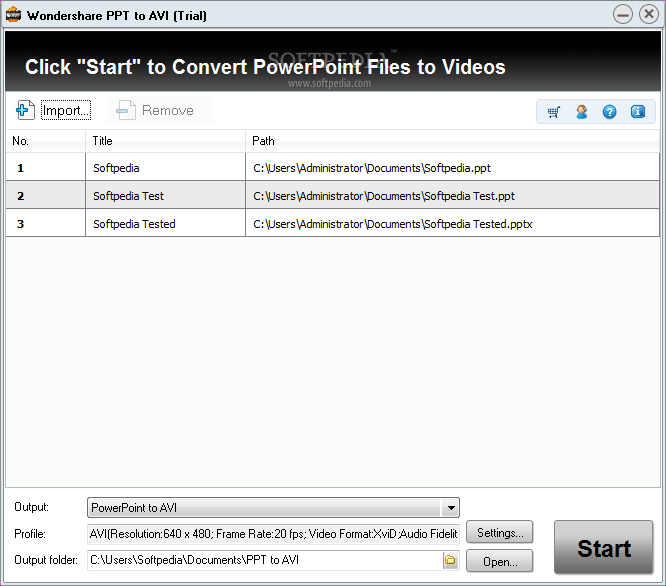
Task: Click the Output folder path field
Action: coord(265,560)
